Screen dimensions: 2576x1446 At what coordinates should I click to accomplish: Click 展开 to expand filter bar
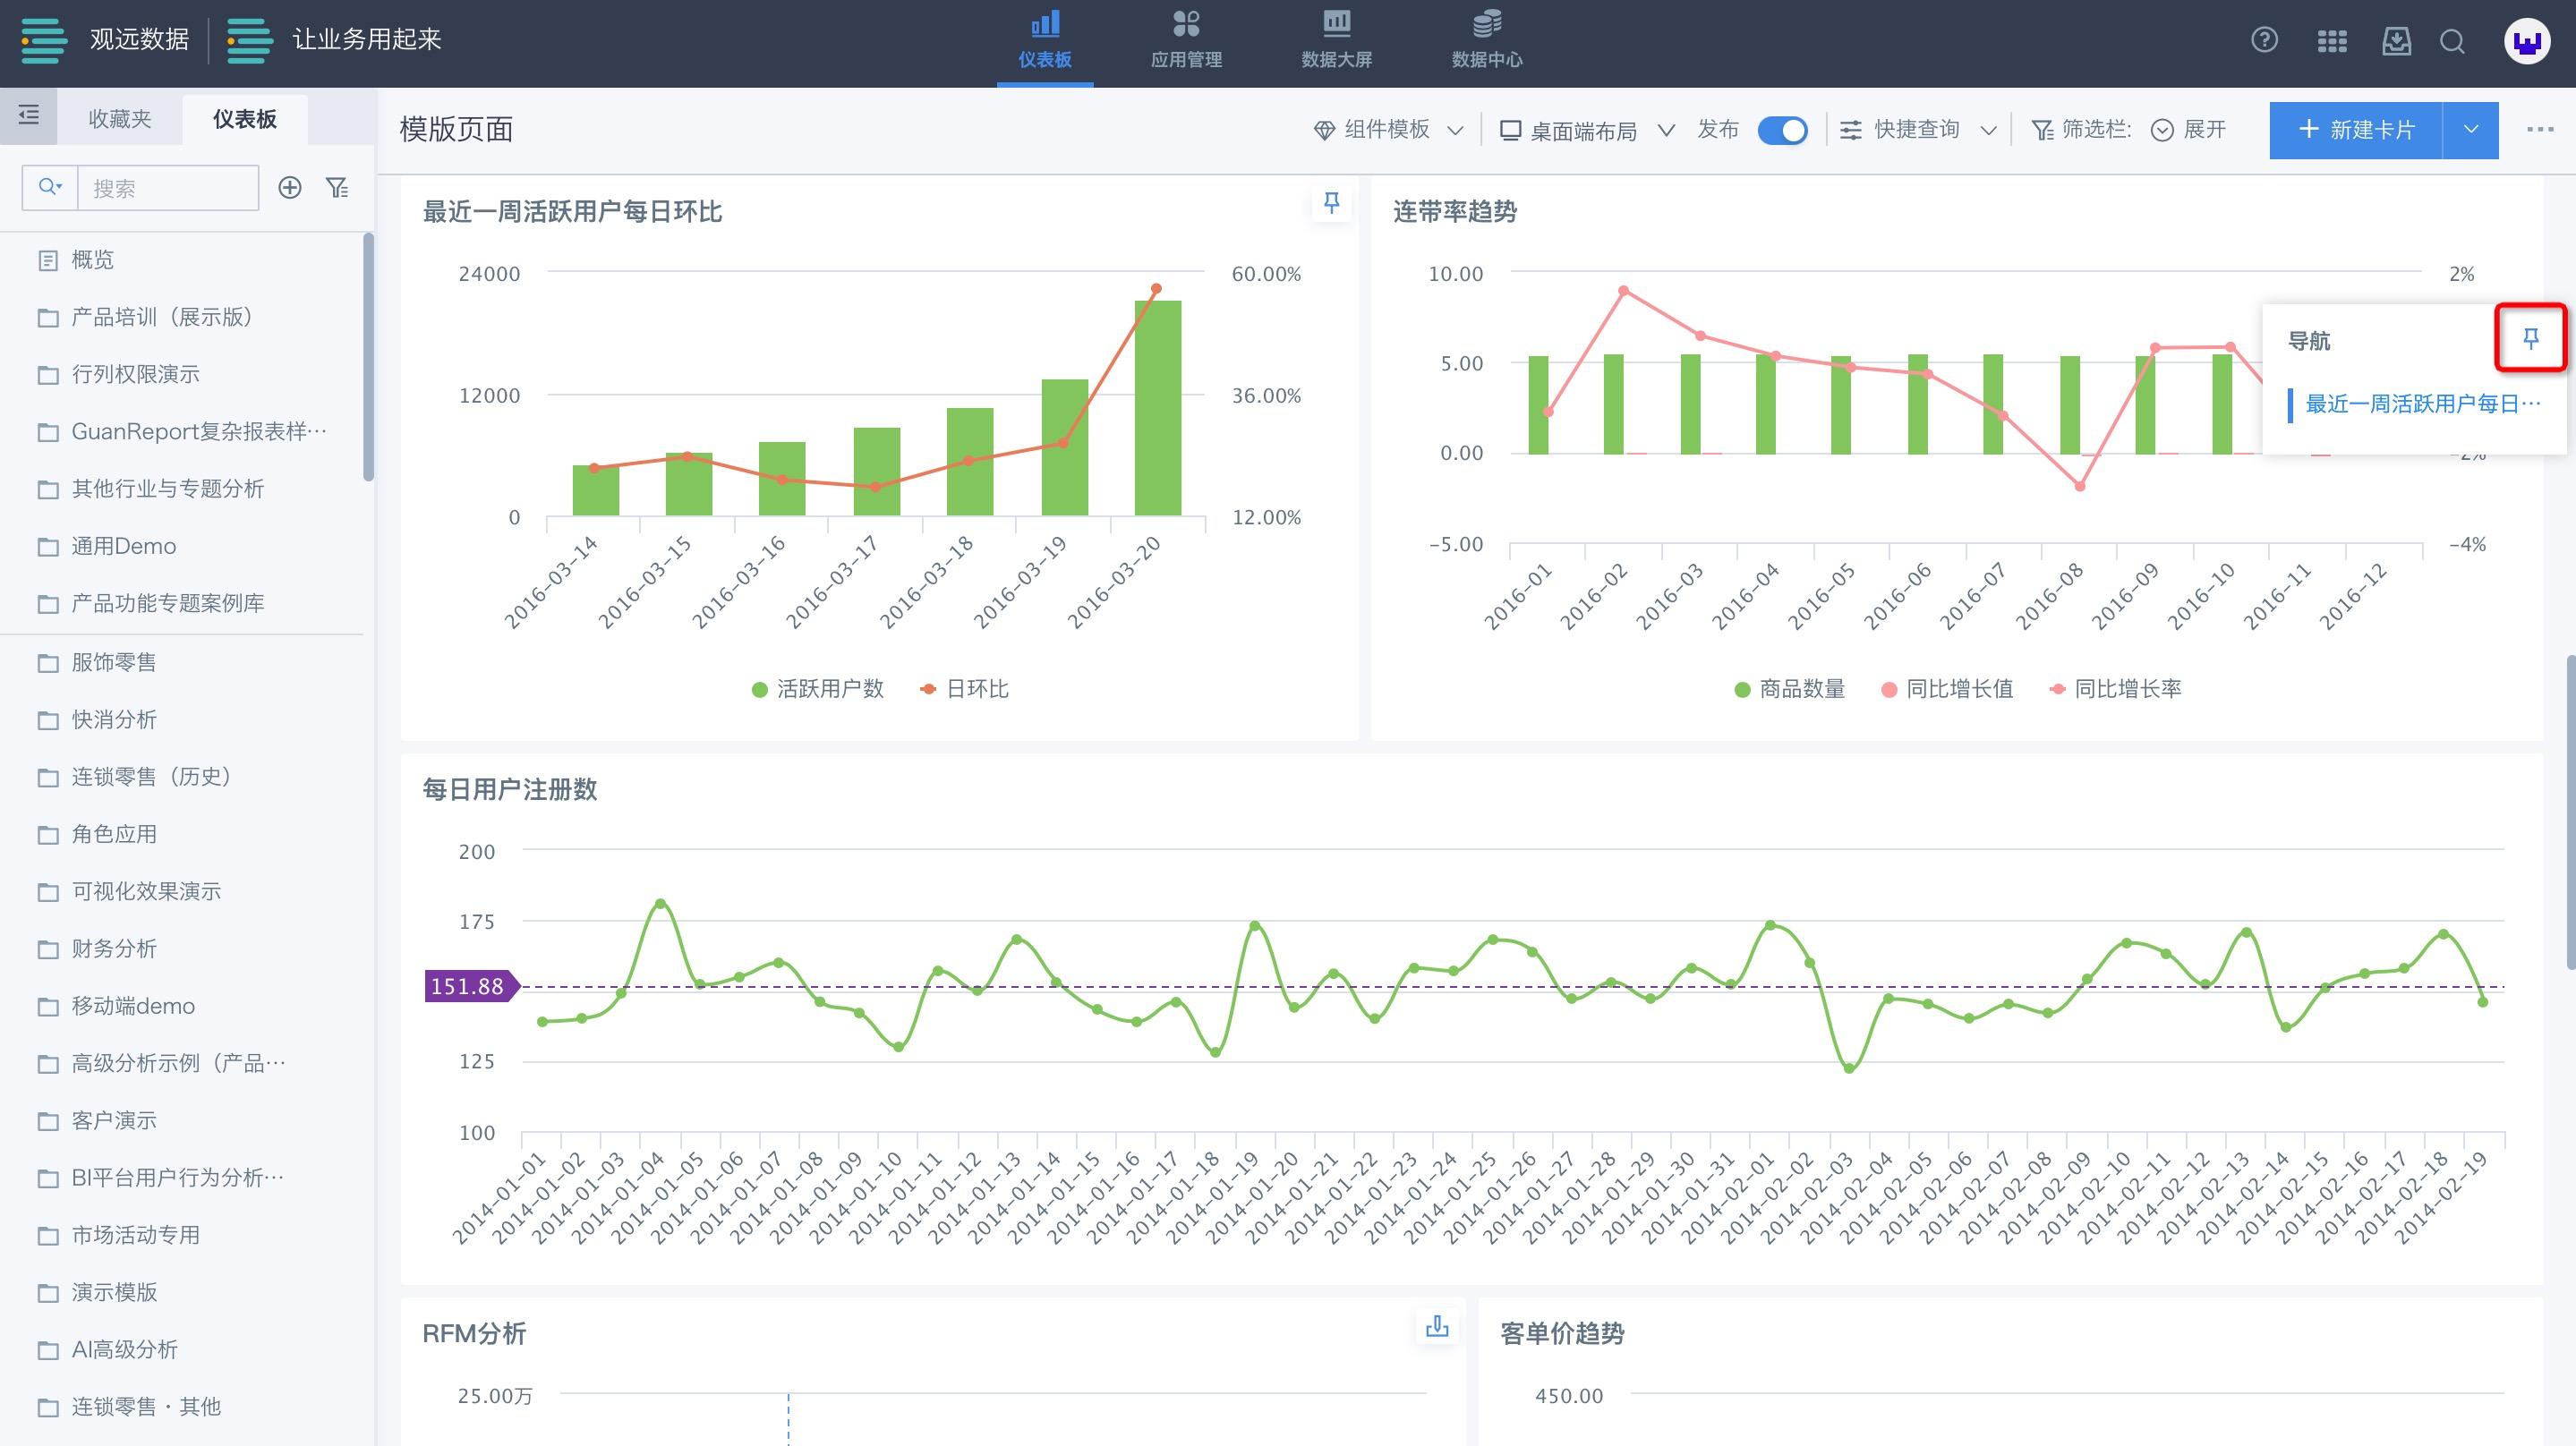[x=2189, y=130]
